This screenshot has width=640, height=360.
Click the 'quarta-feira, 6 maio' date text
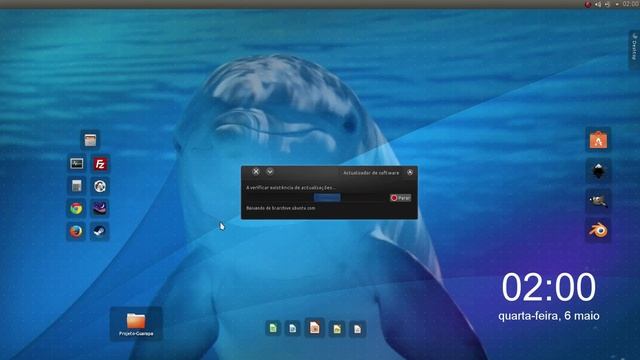(x=549, y=316)
